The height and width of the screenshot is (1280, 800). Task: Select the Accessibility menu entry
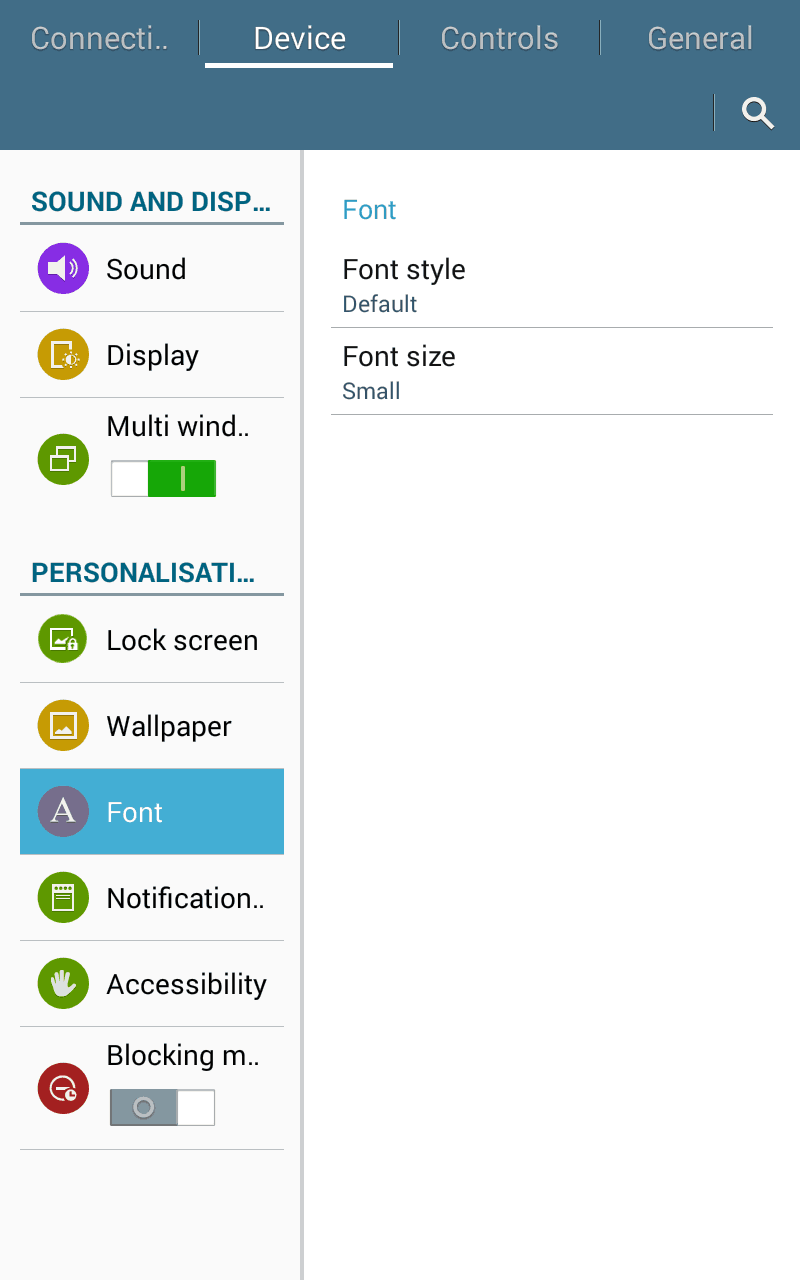[x=186, y=983]
